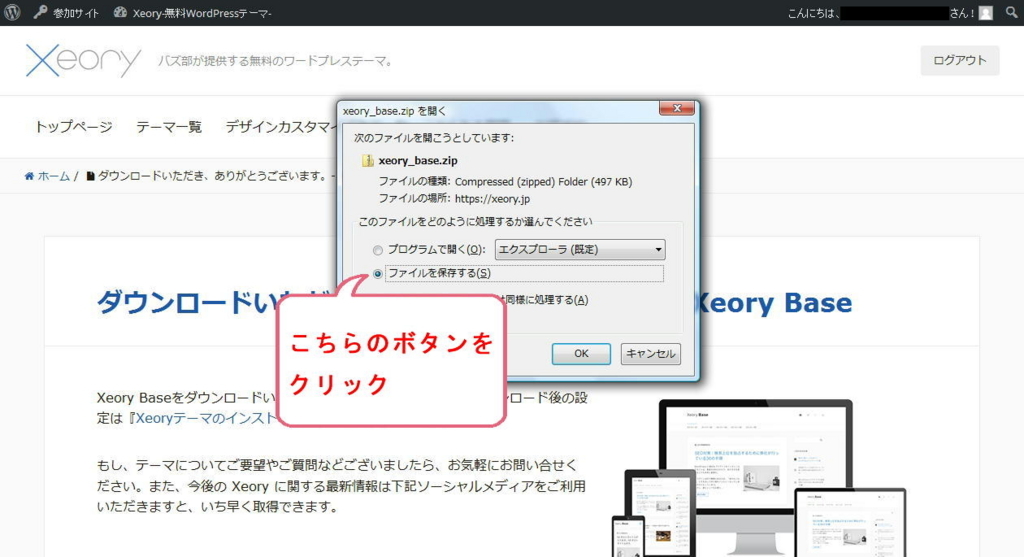Click the zip folder icon for xeory_base.zip
Screen dimensions: 1024x557
pos(368,161)
